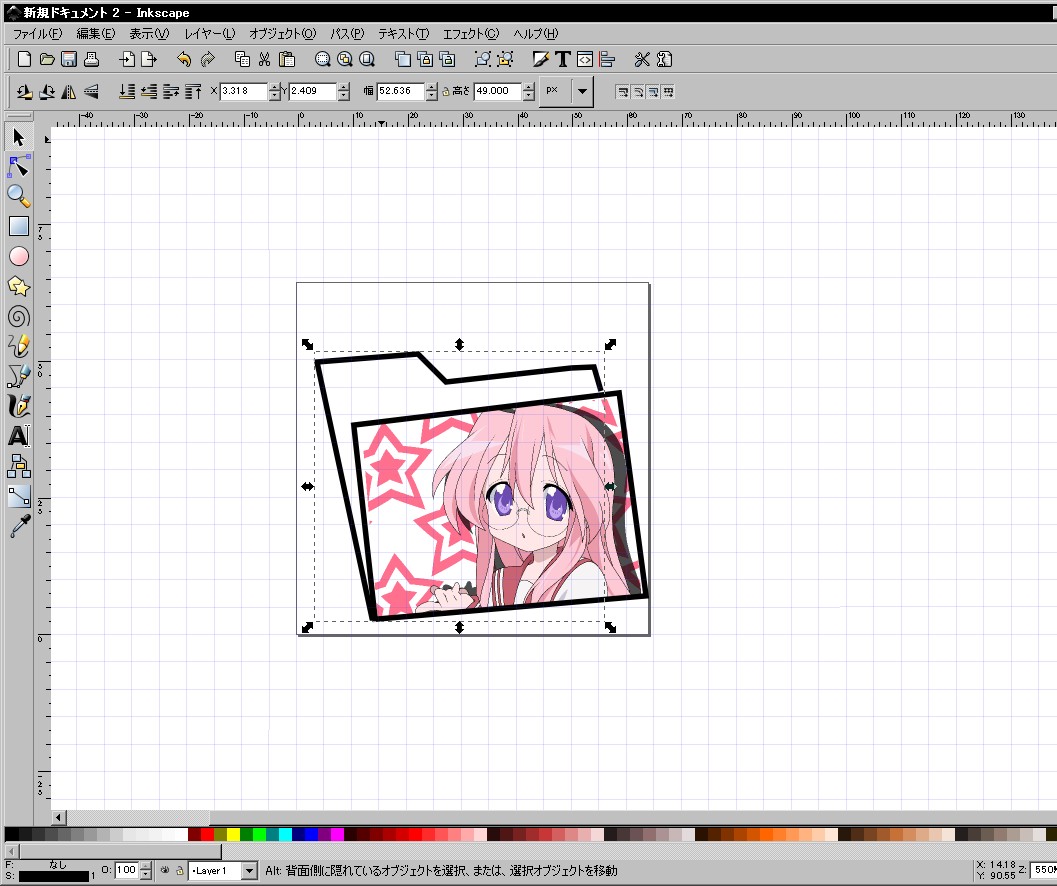
Task: Ungroup the selected group
Action: (505, 59)
